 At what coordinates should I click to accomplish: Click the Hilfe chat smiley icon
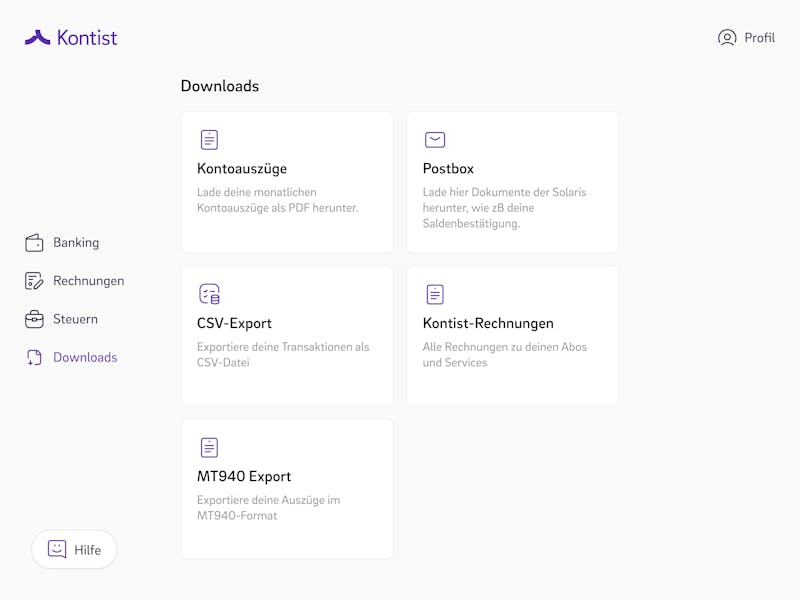point(57,549)
